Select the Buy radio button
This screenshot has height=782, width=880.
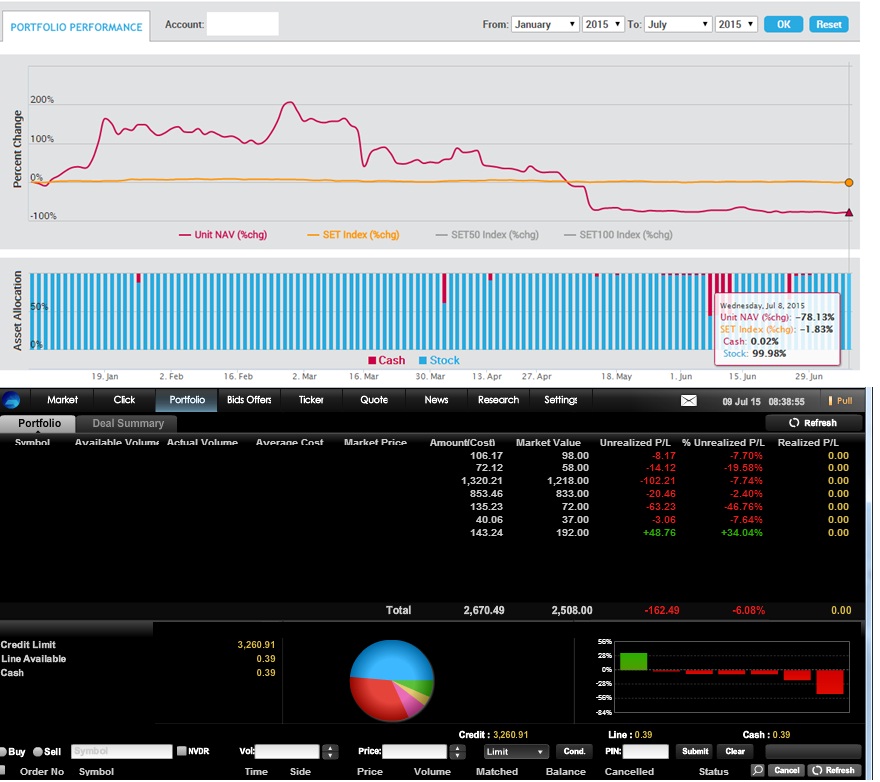[x=4, y=751]
